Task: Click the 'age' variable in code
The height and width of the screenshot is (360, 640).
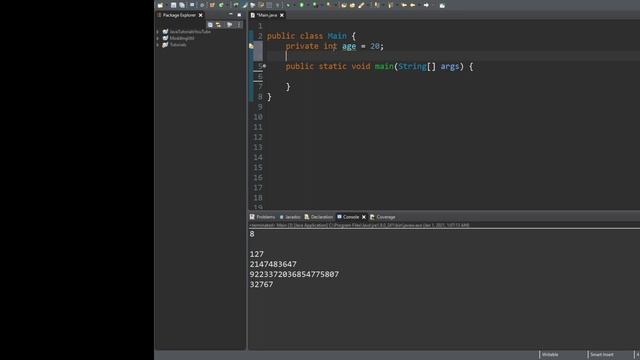Action: (349, 46)
